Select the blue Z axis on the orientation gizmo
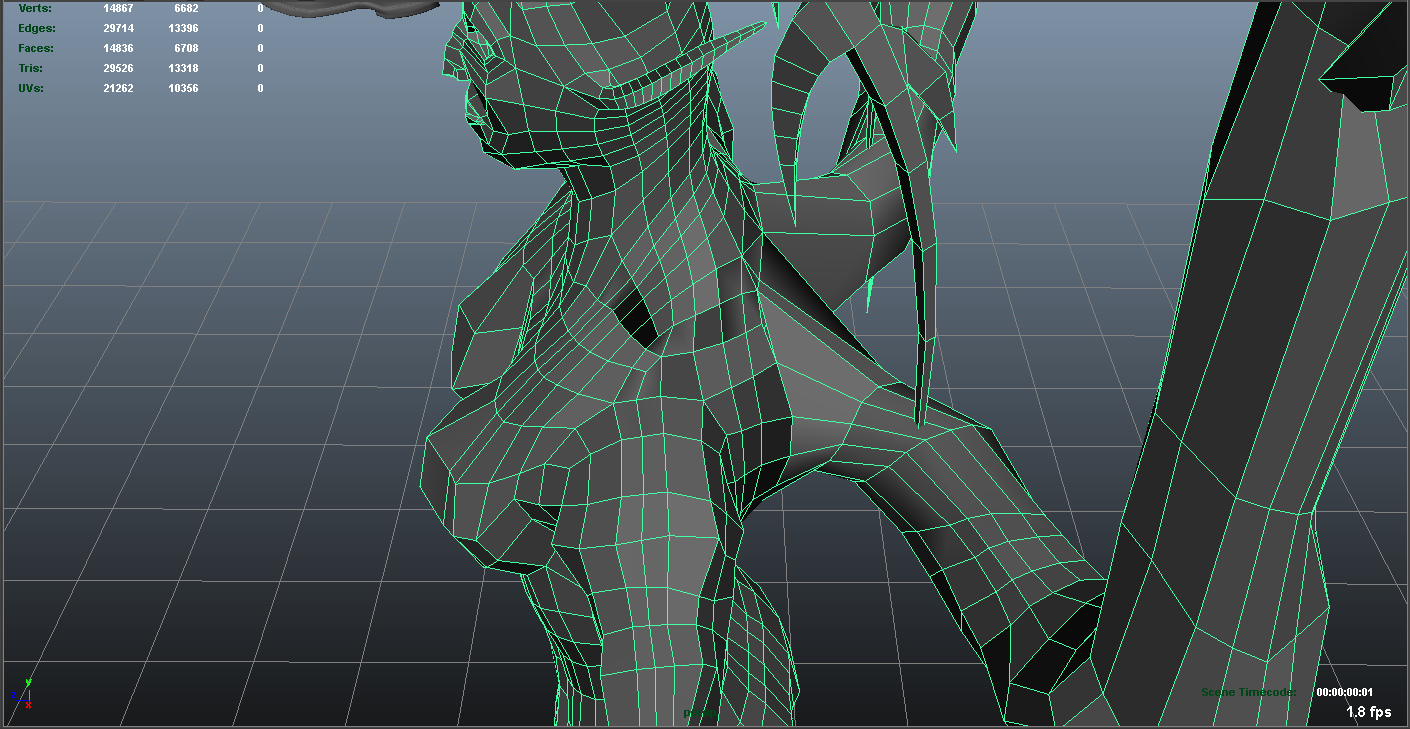 [x=13, y=695]
